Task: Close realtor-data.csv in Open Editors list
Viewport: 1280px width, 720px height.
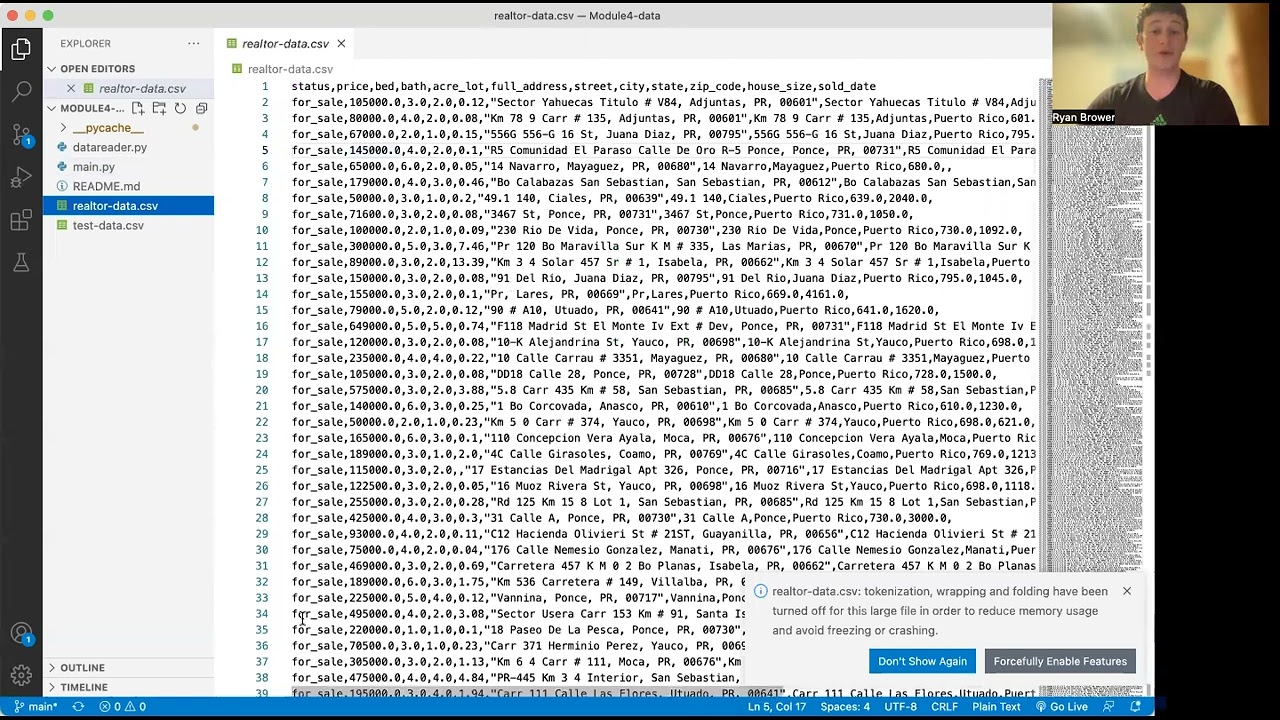Action: [x=71, y=89]
